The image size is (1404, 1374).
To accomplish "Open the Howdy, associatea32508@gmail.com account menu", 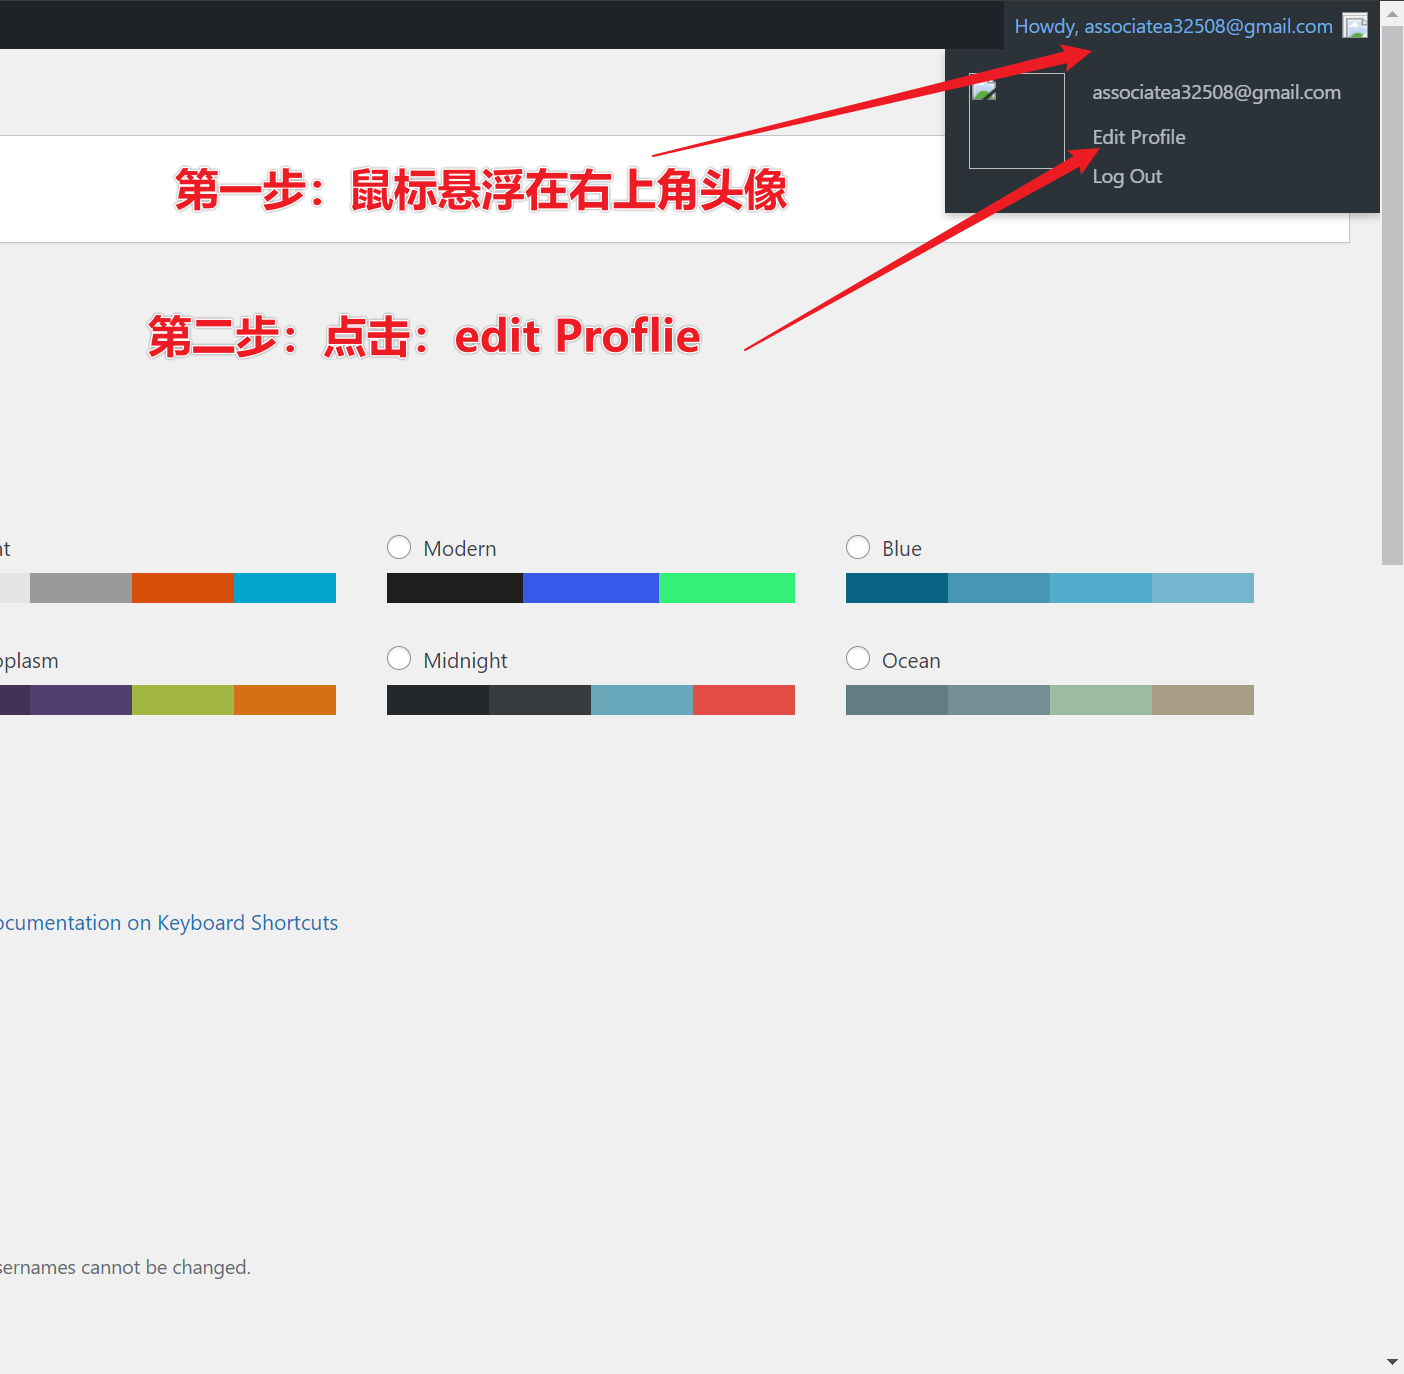I will click(1171, 25).
